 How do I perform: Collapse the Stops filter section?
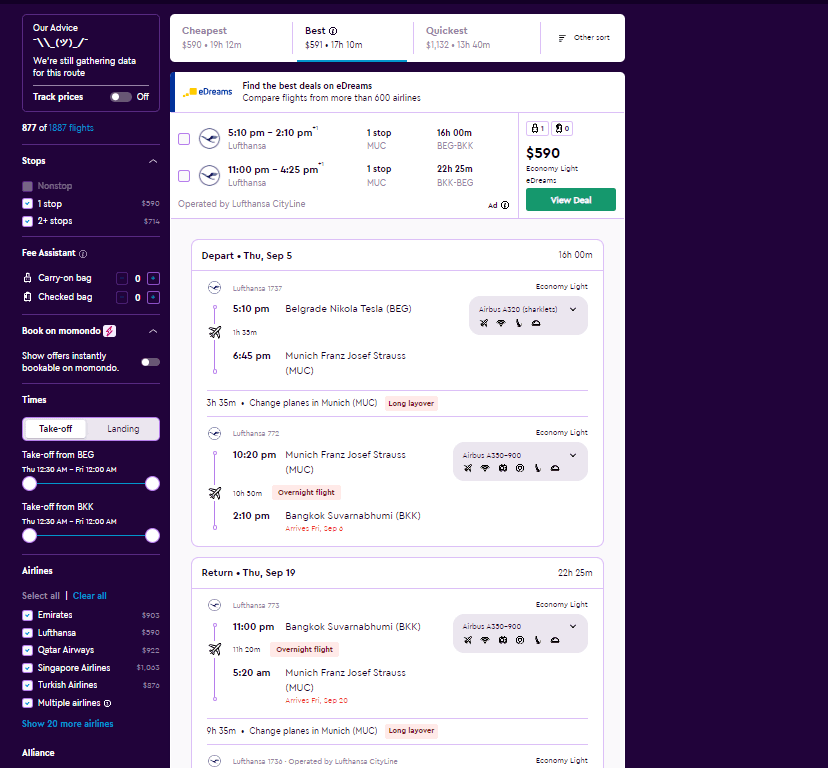click(x=153, y=161)
